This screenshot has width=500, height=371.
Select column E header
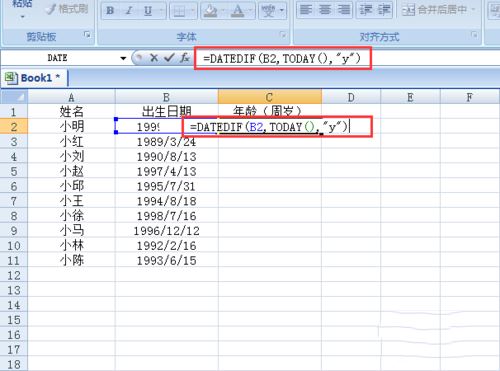pos(410,97)
